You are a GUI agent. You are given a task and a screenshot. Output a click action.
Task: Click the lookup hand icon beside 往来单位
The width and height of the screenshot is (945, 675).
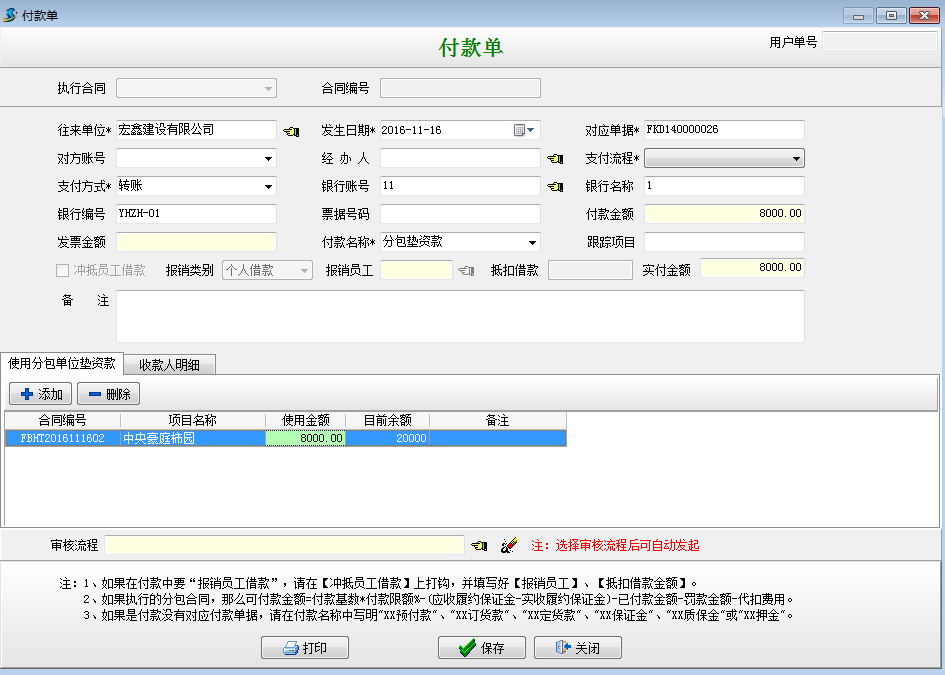coord(291,130)
